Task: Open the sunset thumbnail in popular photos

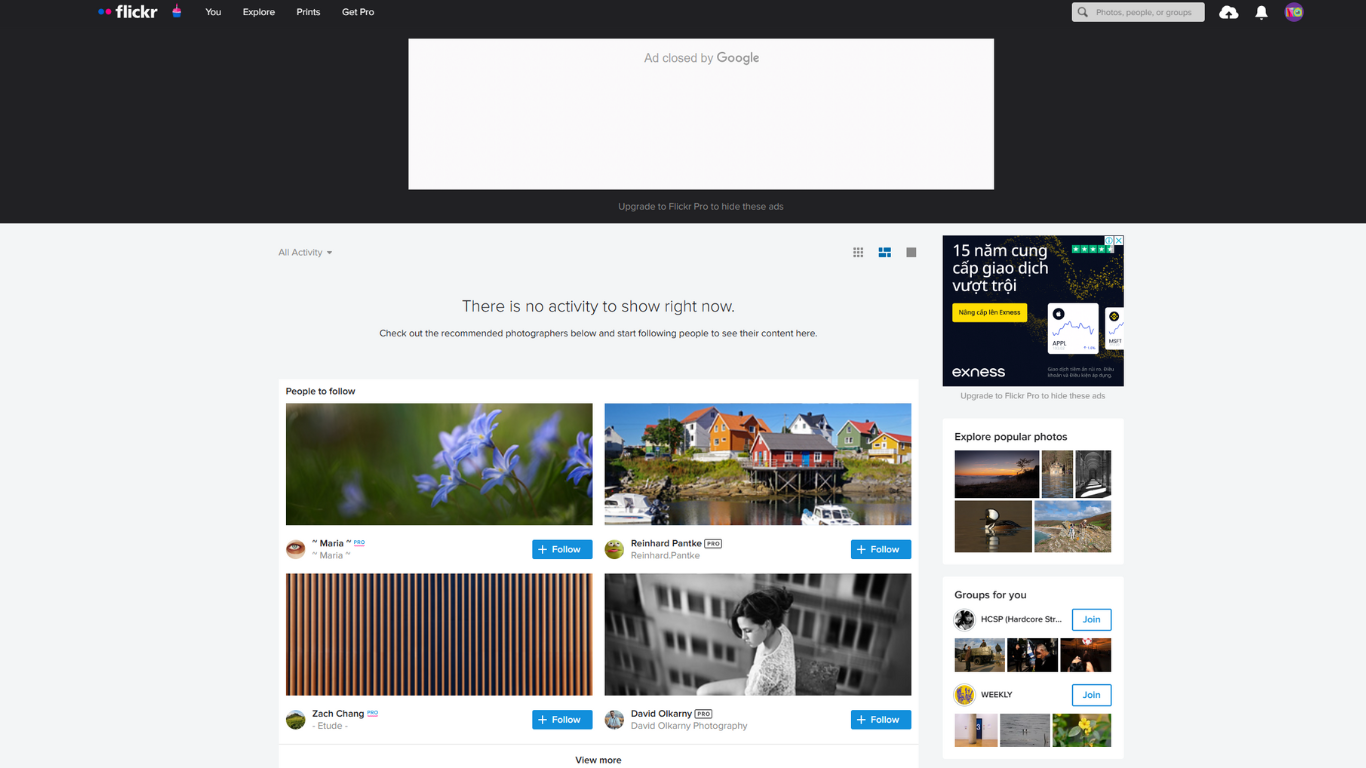Action: pyautogui.click(x=996, y=474)
